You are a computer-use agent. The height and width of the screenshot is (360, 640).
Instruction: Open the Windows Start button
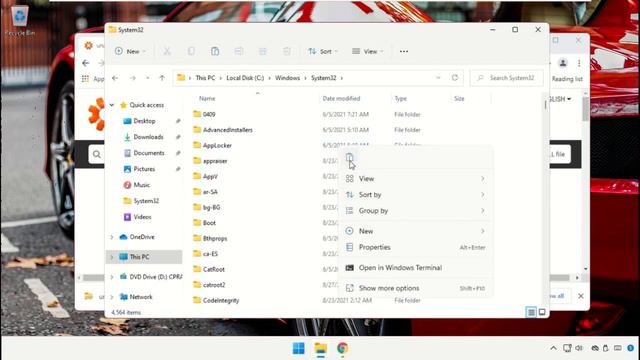pos(299,348)
